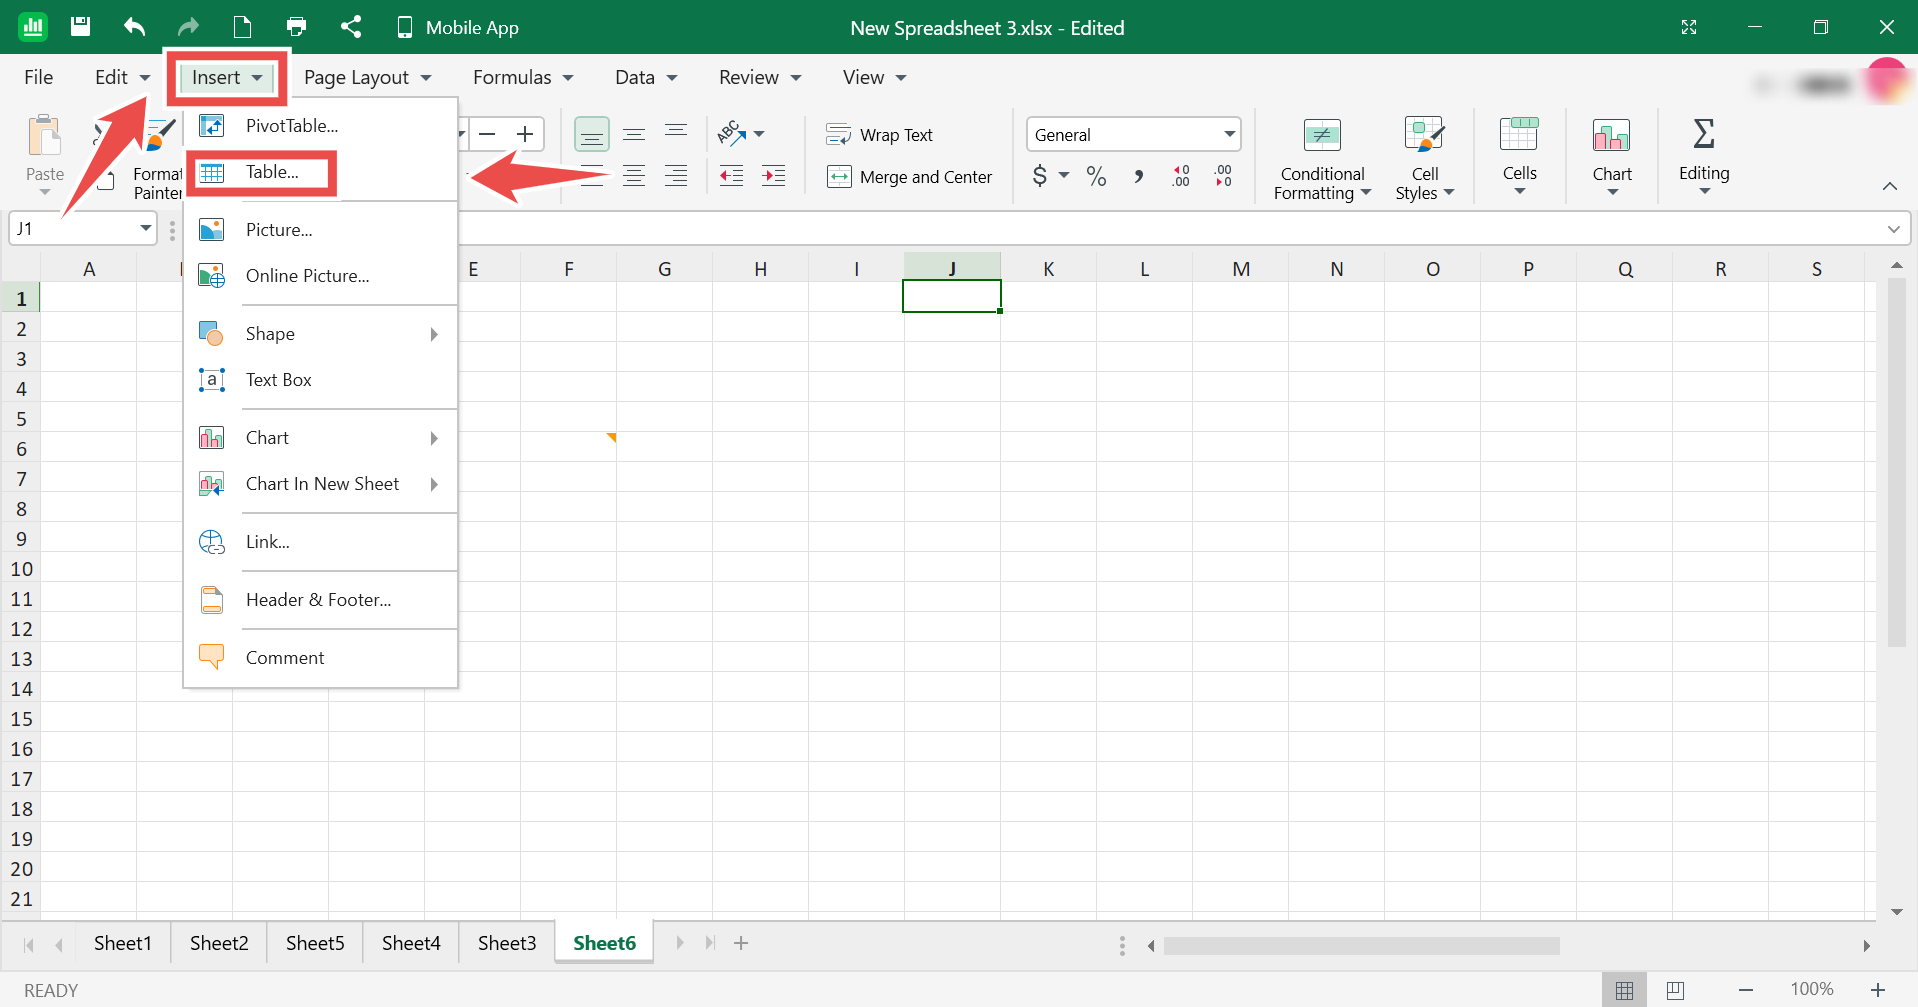Switch to Sheet1 tab
The image size is (1918, 1007).
123,943
